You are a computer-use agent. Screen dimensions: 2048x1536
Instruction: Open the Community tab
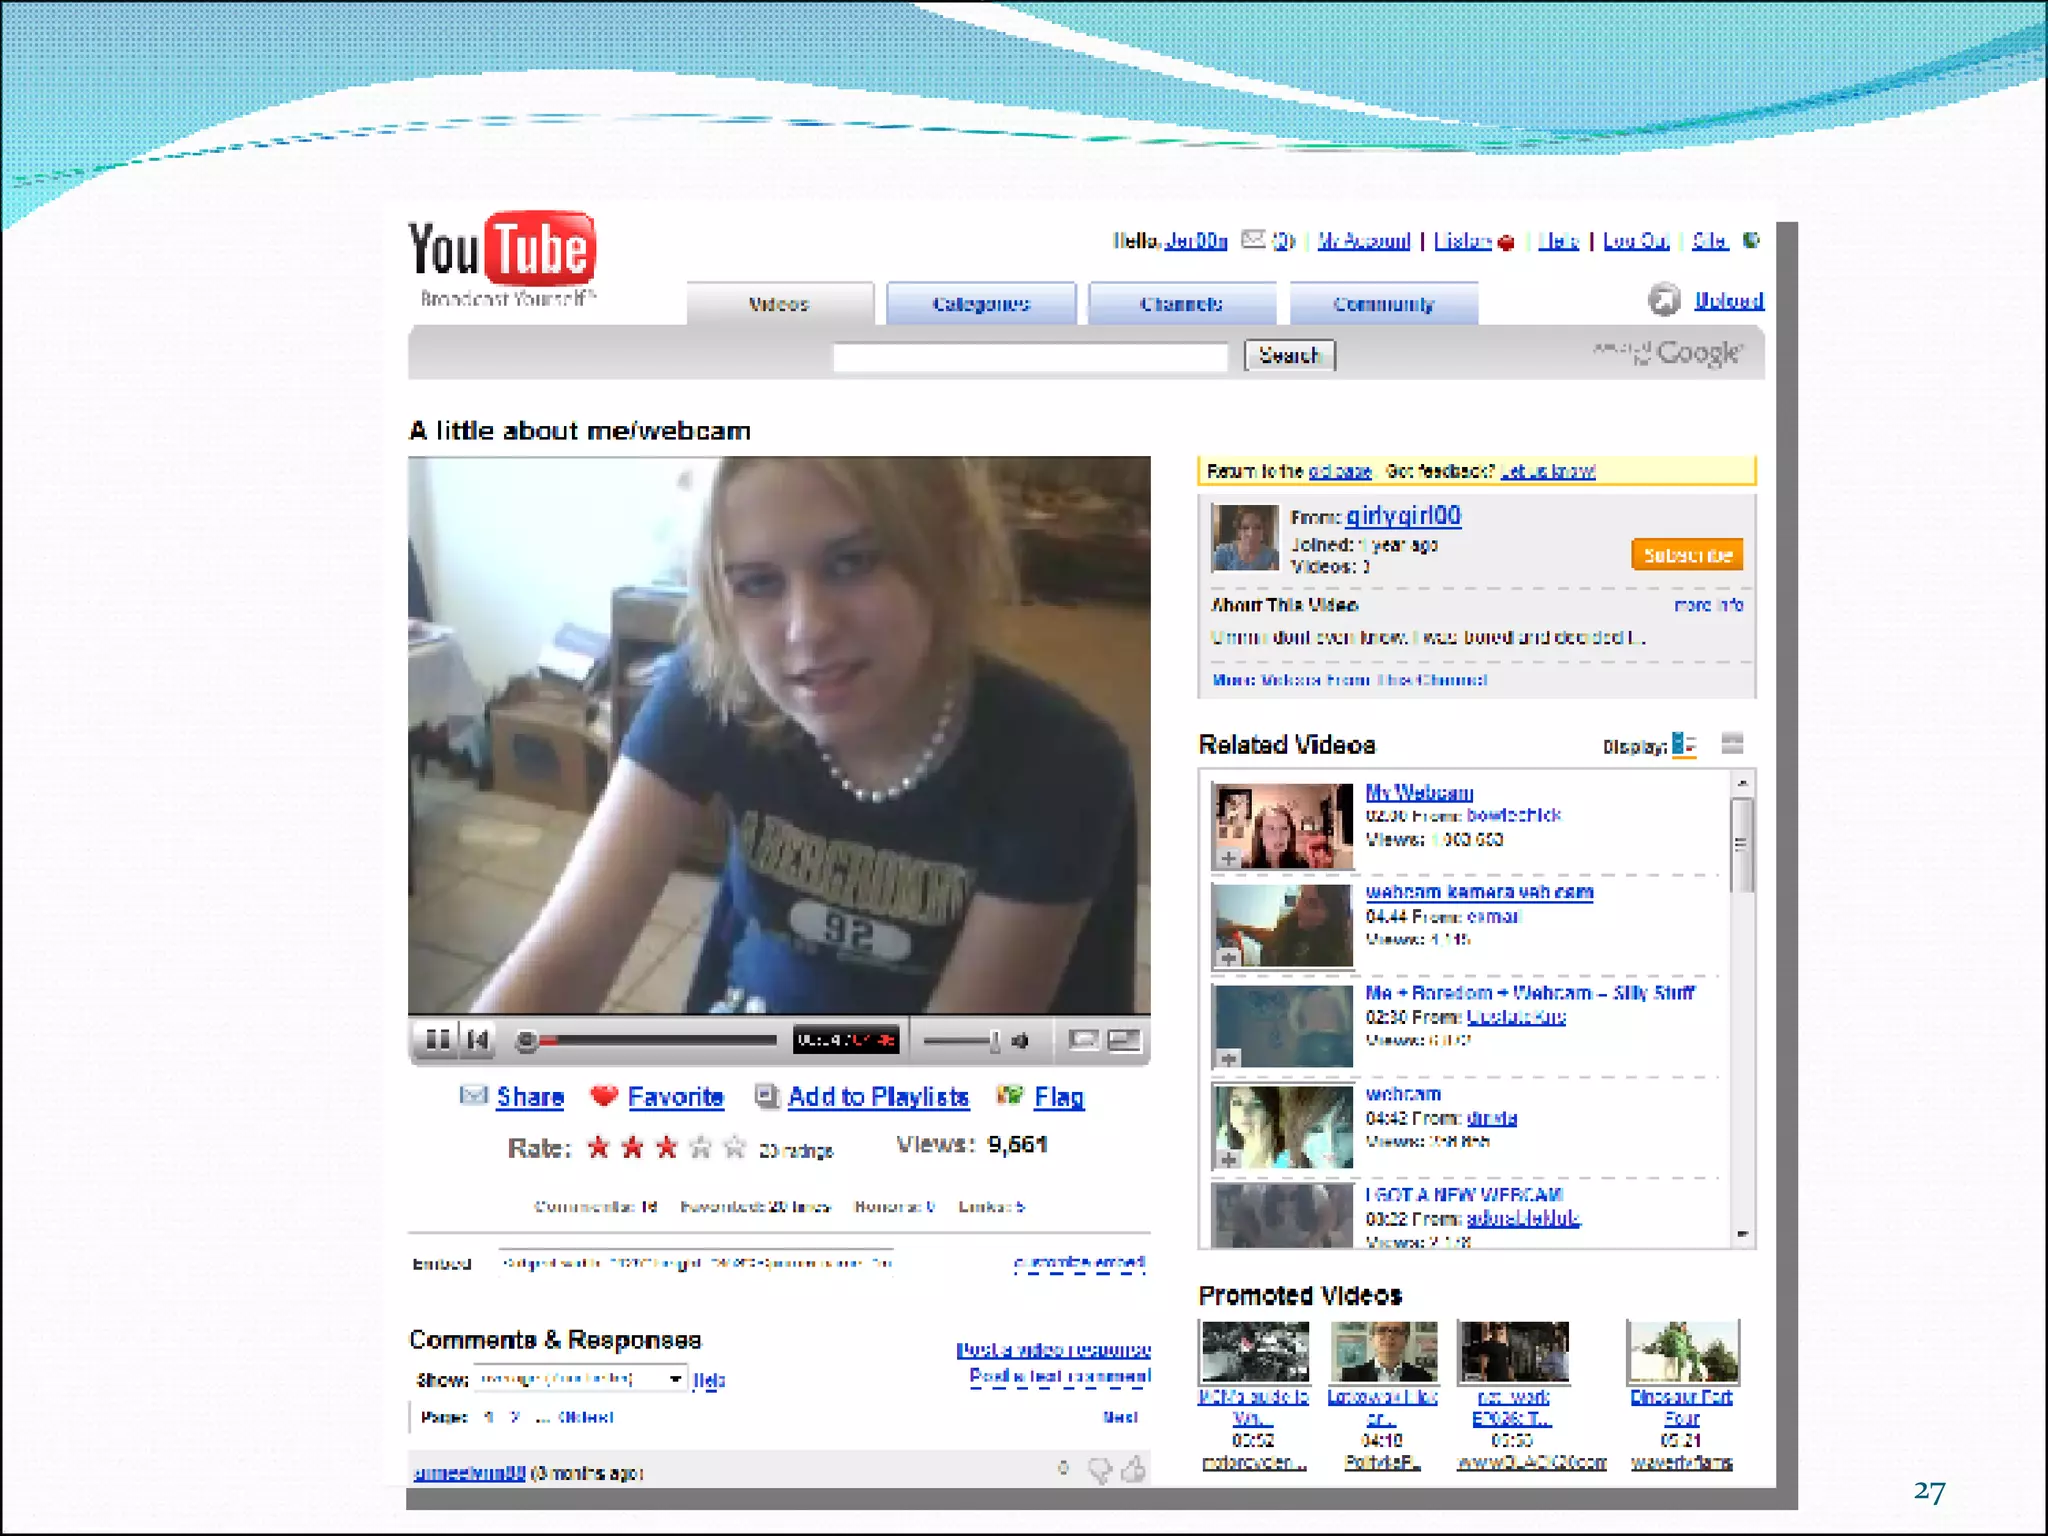1383,304
